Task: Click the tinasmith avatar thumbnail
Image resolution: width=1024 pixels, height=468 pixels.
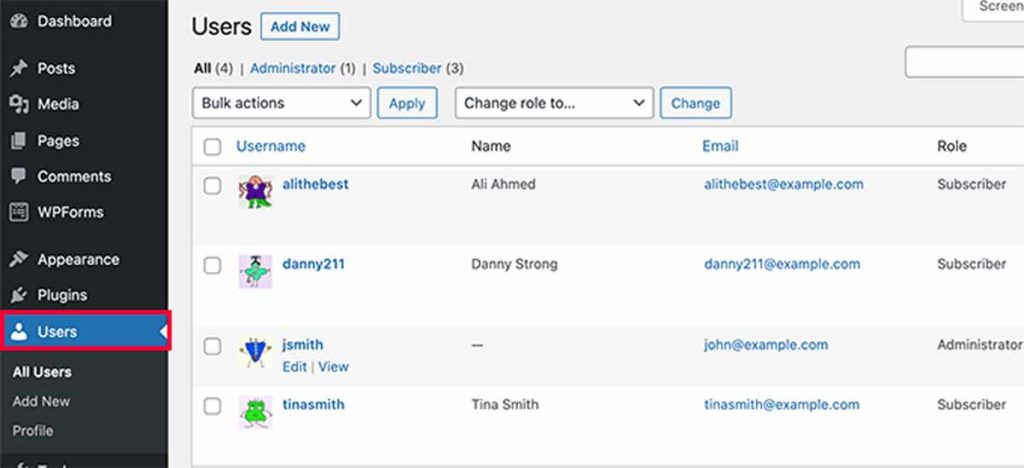Action: pos(255,412)
